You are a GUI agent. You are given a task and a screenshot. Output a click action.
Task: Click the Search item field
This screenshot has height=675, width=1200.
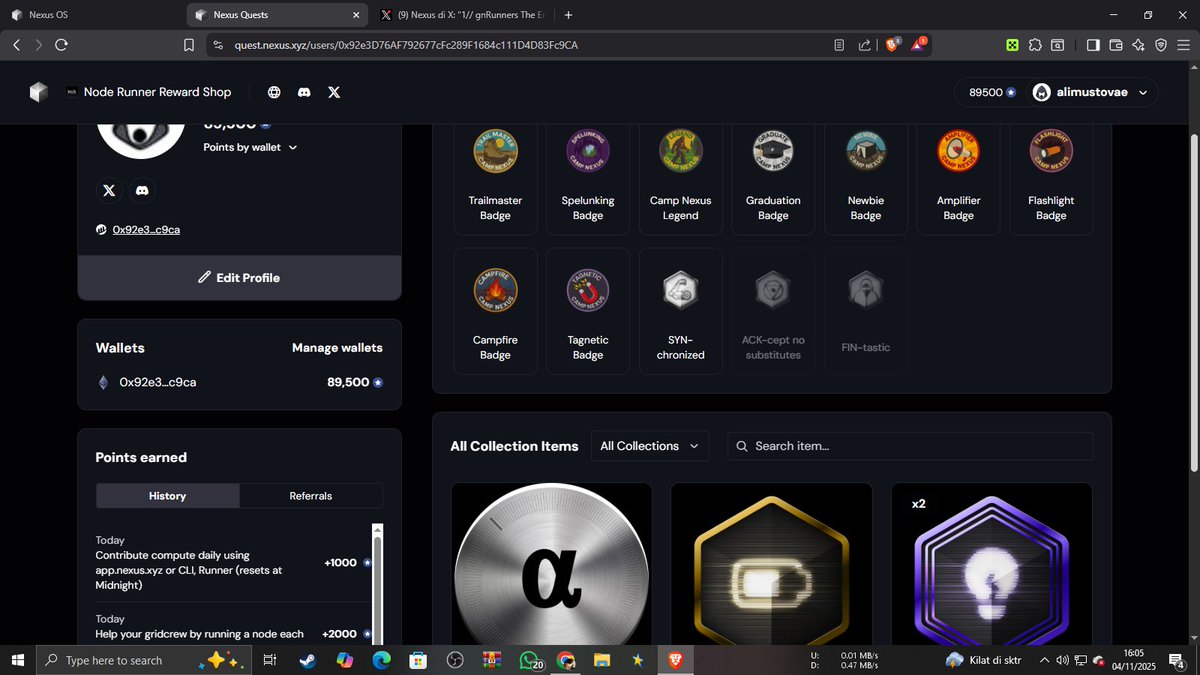910,446
